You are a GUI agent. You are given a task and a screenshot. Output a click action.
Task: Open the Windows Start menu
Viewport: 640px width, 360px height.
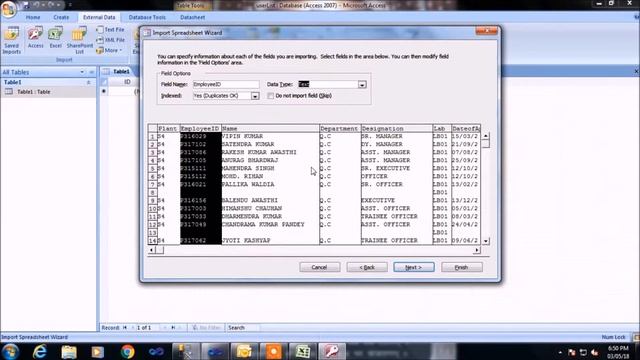click(10, 351)
